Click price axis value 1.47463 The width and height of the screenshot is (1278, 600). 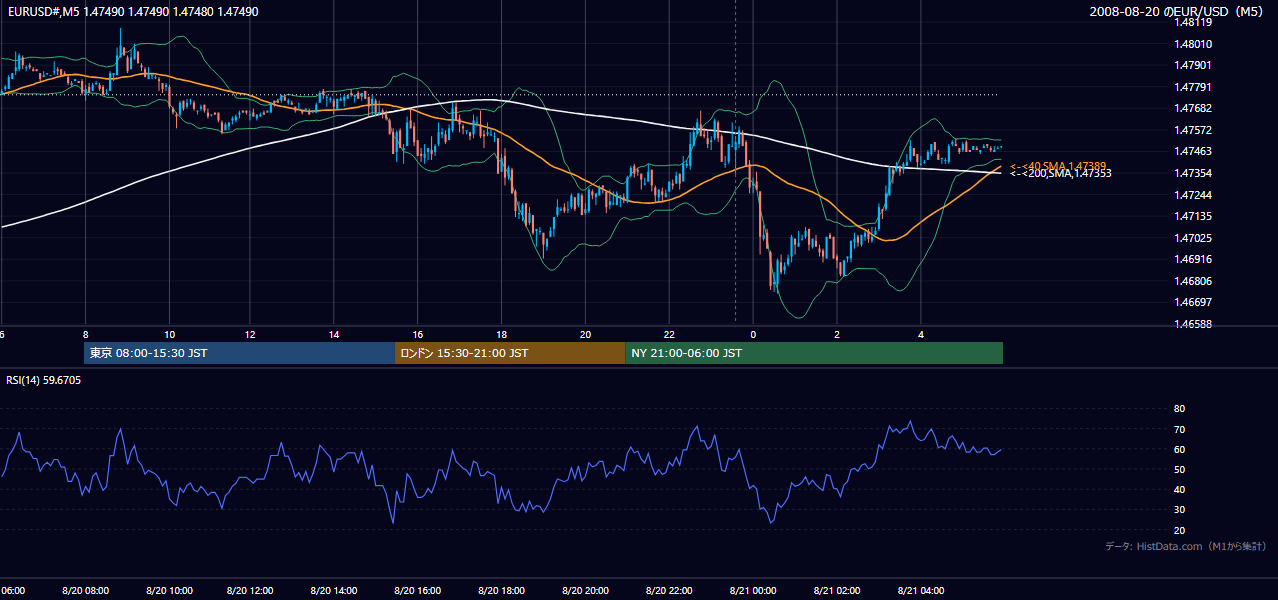[x=1194, y=151]
